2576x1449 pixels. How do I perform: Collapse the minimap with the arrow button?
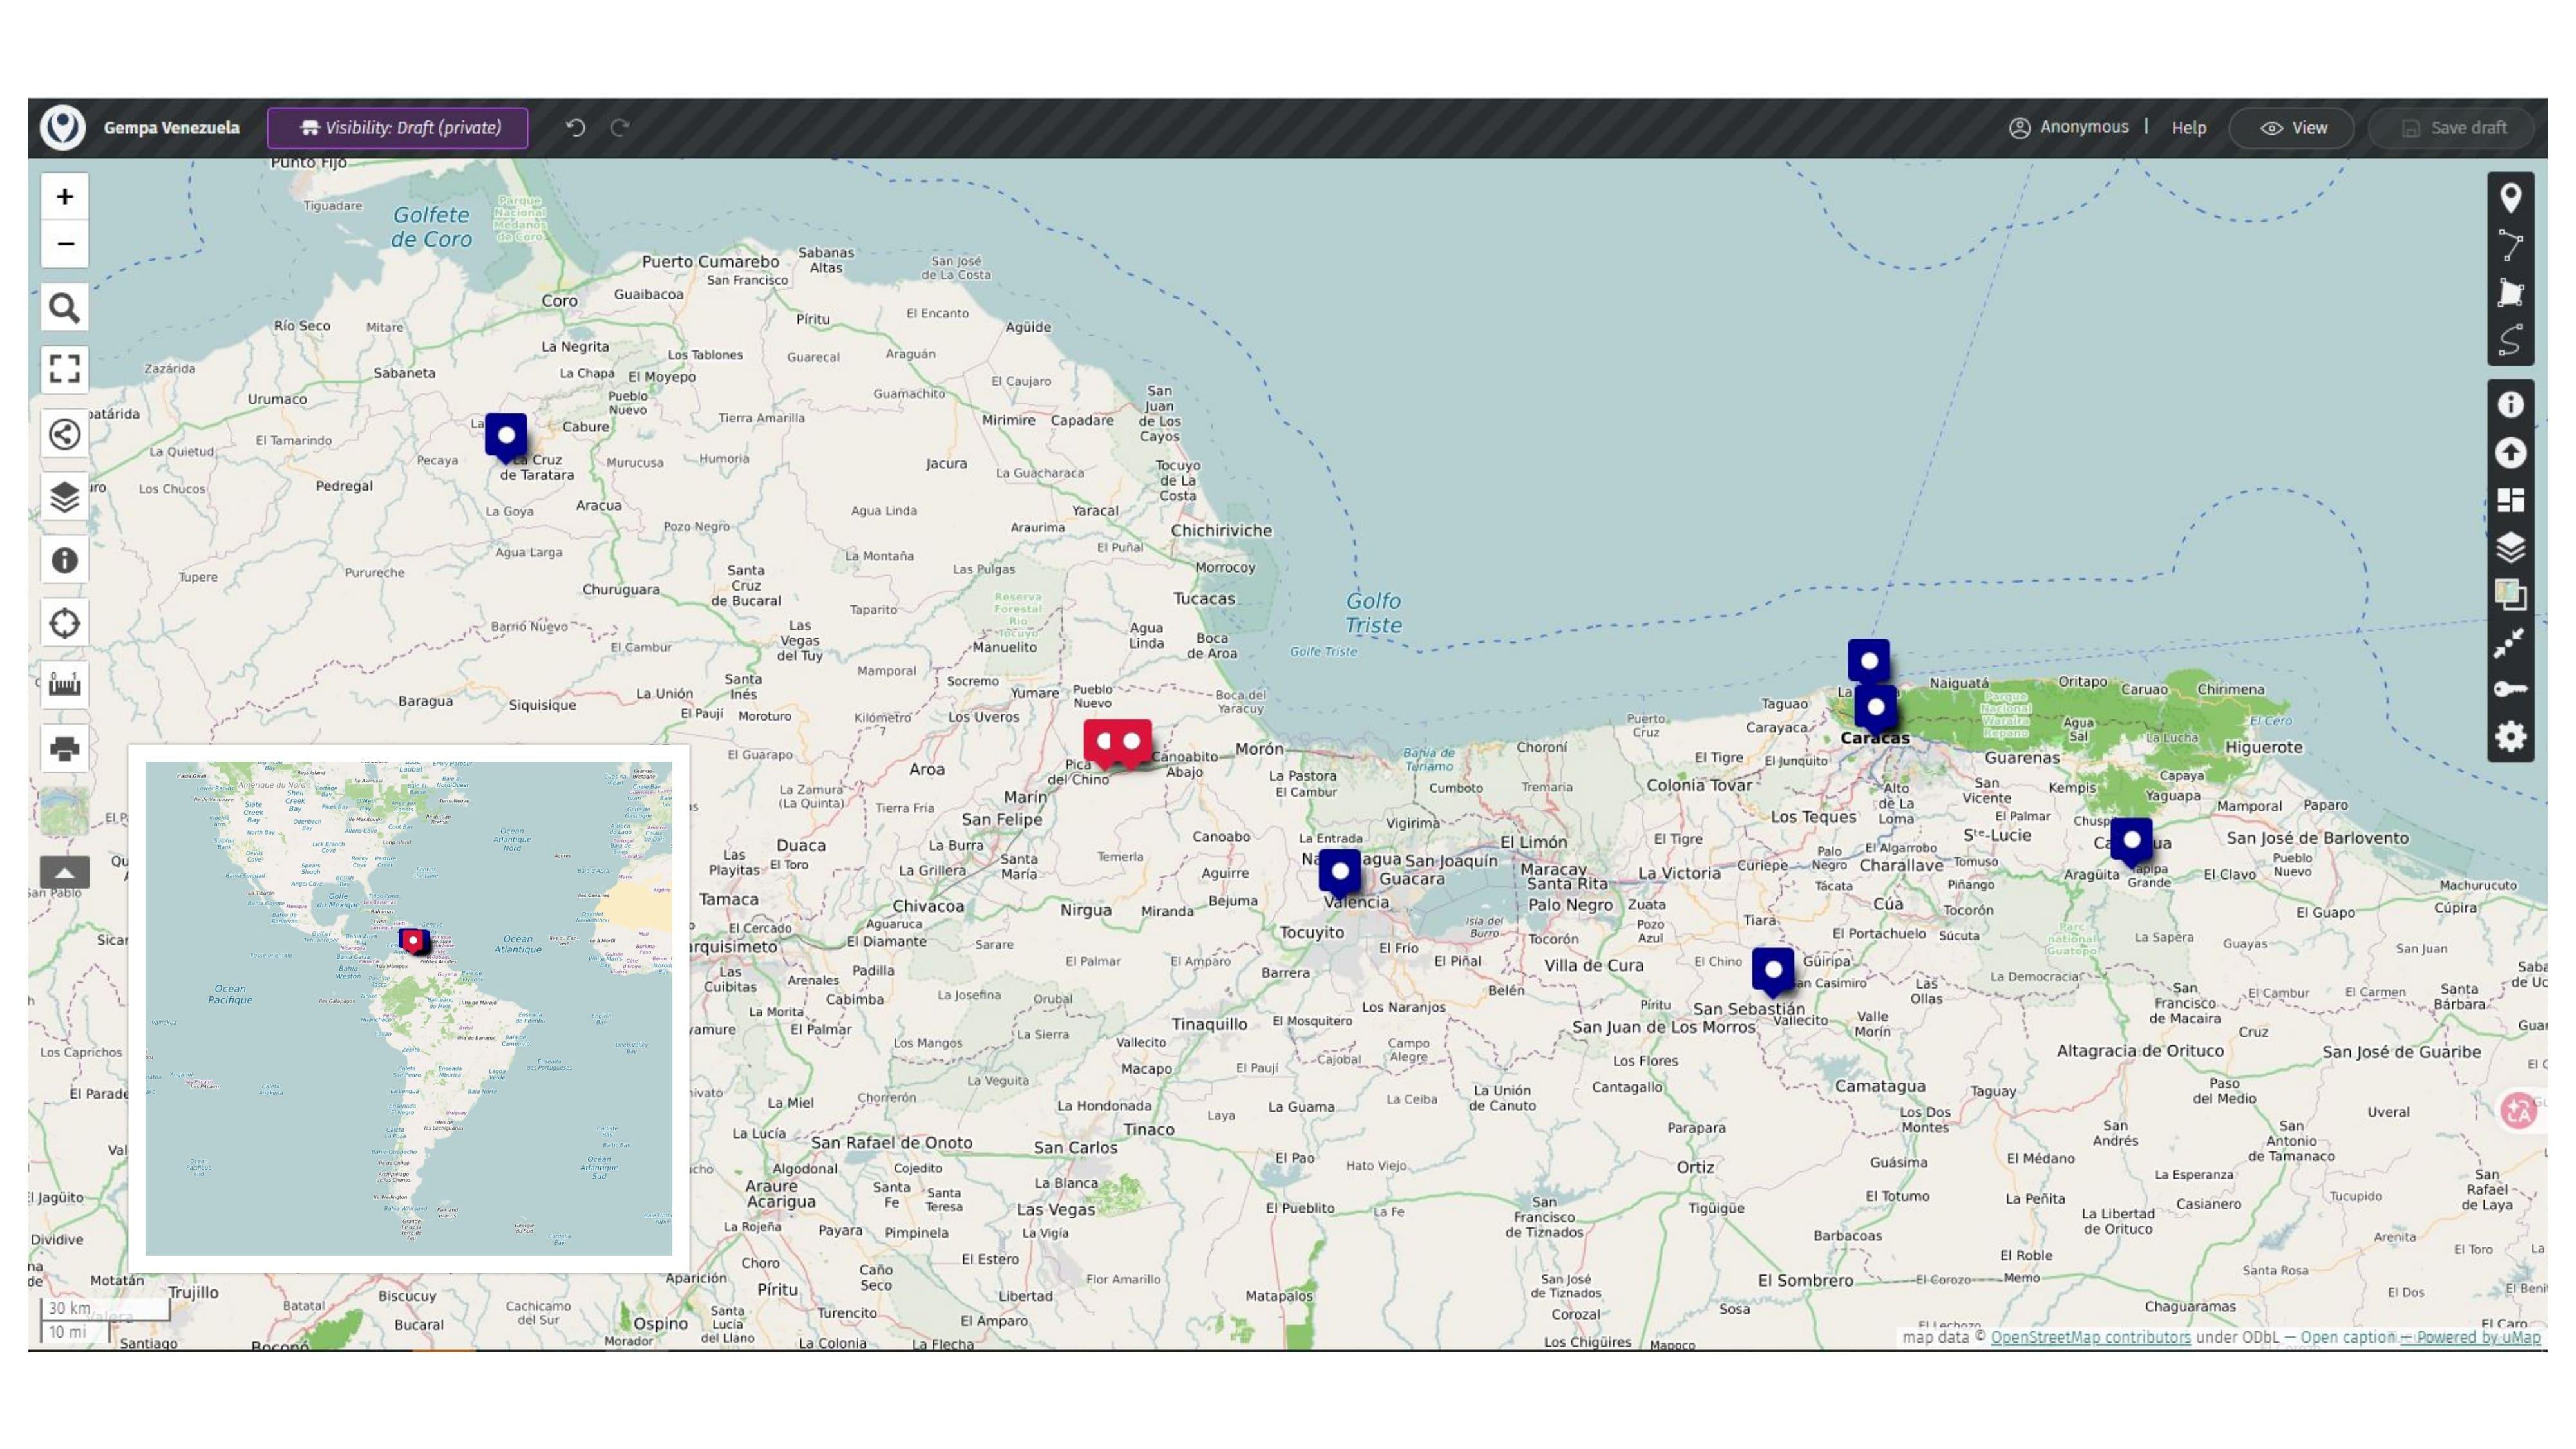(64, 872)
